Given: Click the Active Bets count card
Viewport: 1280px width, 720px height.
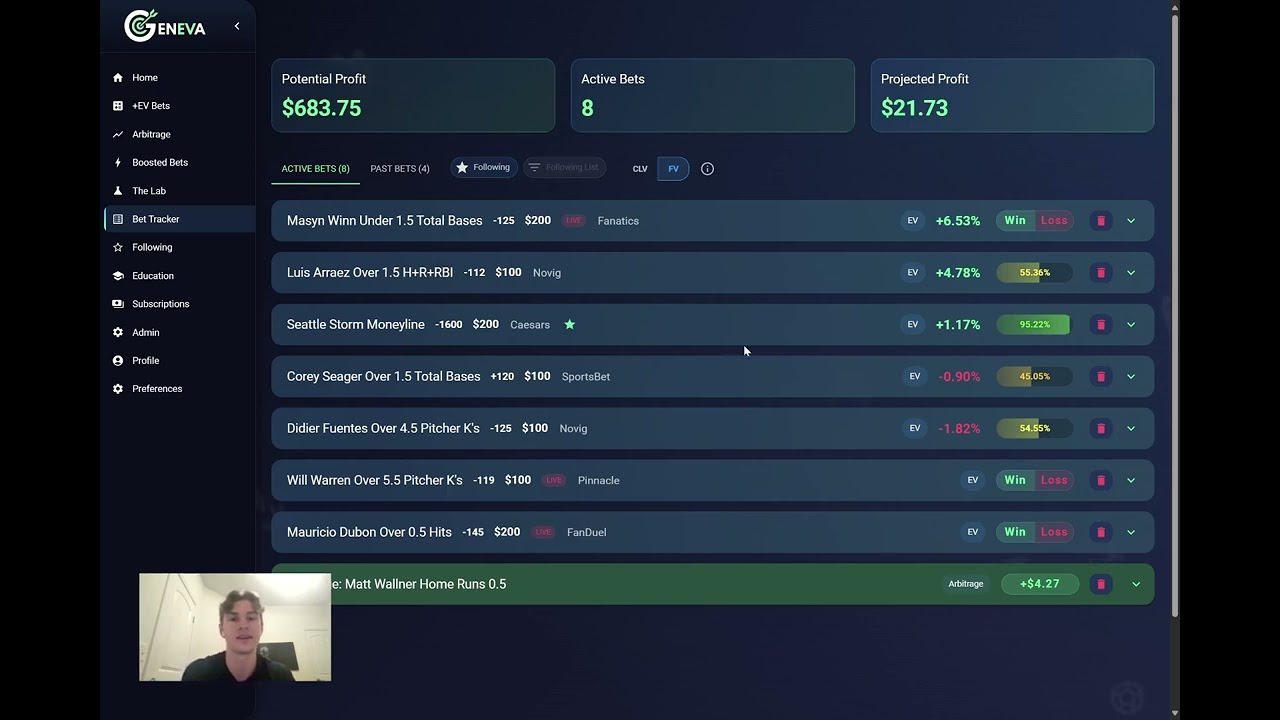Looking at the screenshot, I should click(x=713, y=95).
